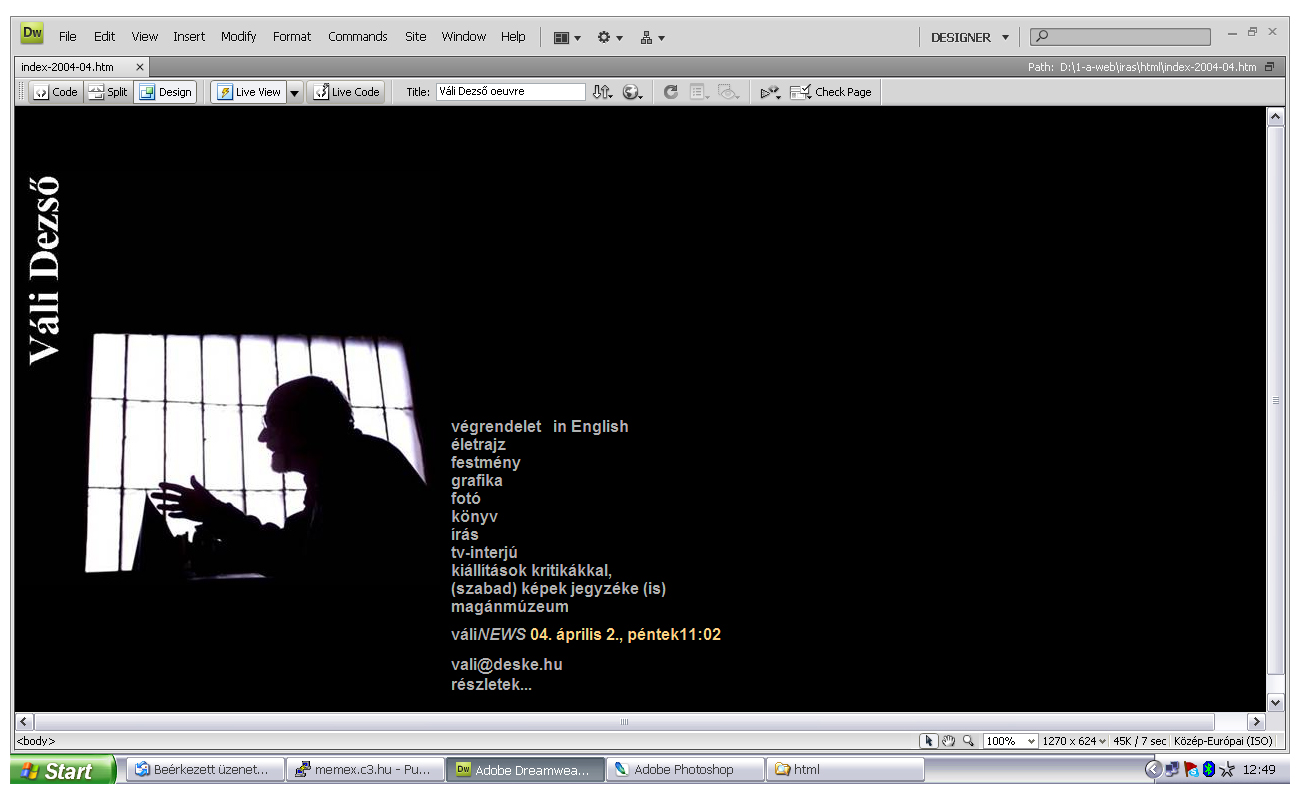The width and height of the screenshot is (1300, 800).
Task: Open the File menu
Action: point(67,37)
